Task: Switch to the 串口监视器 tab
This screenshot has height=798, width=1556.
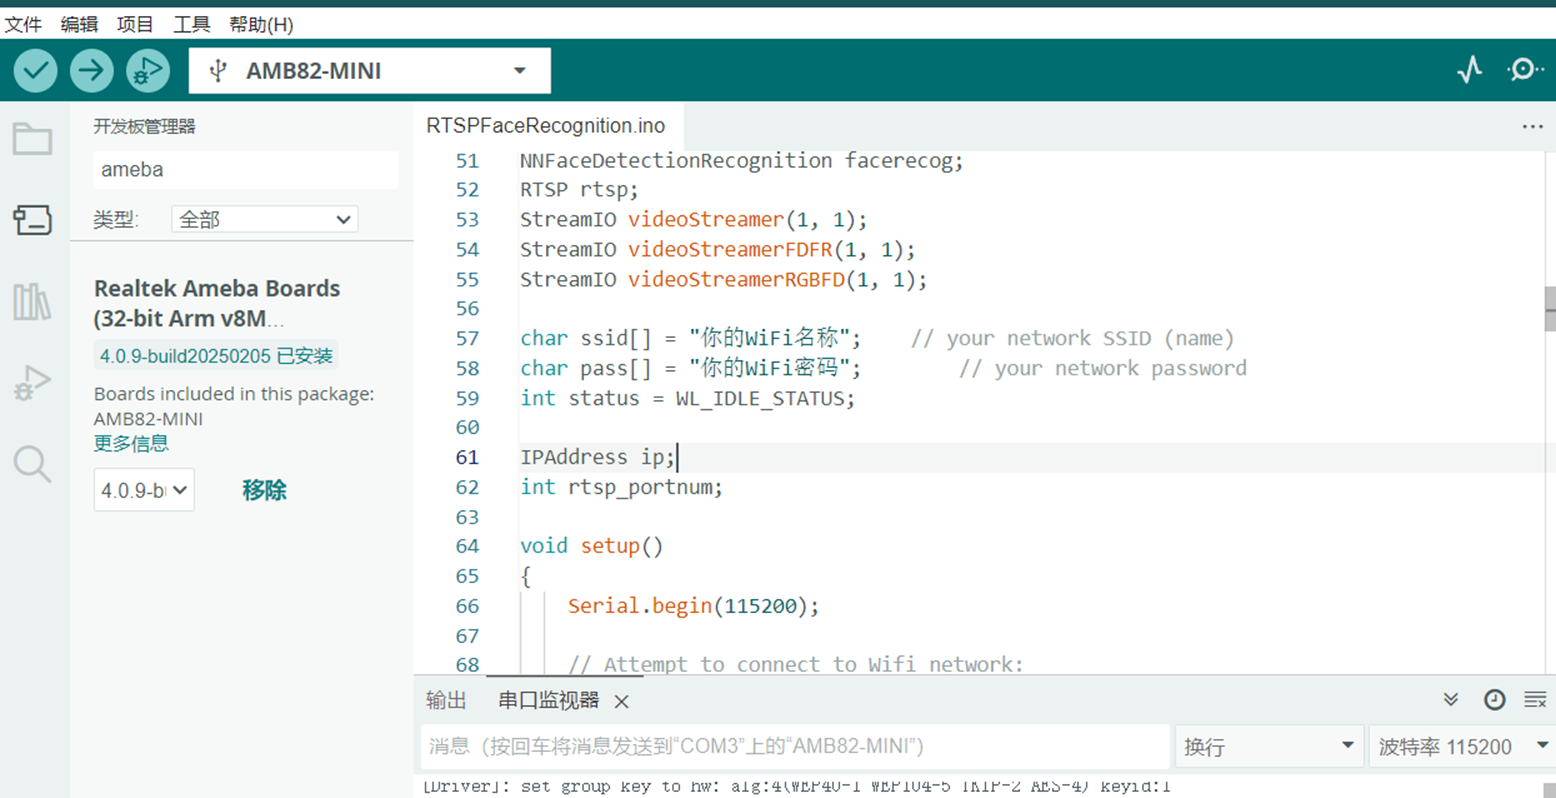Action: point(549,701)
